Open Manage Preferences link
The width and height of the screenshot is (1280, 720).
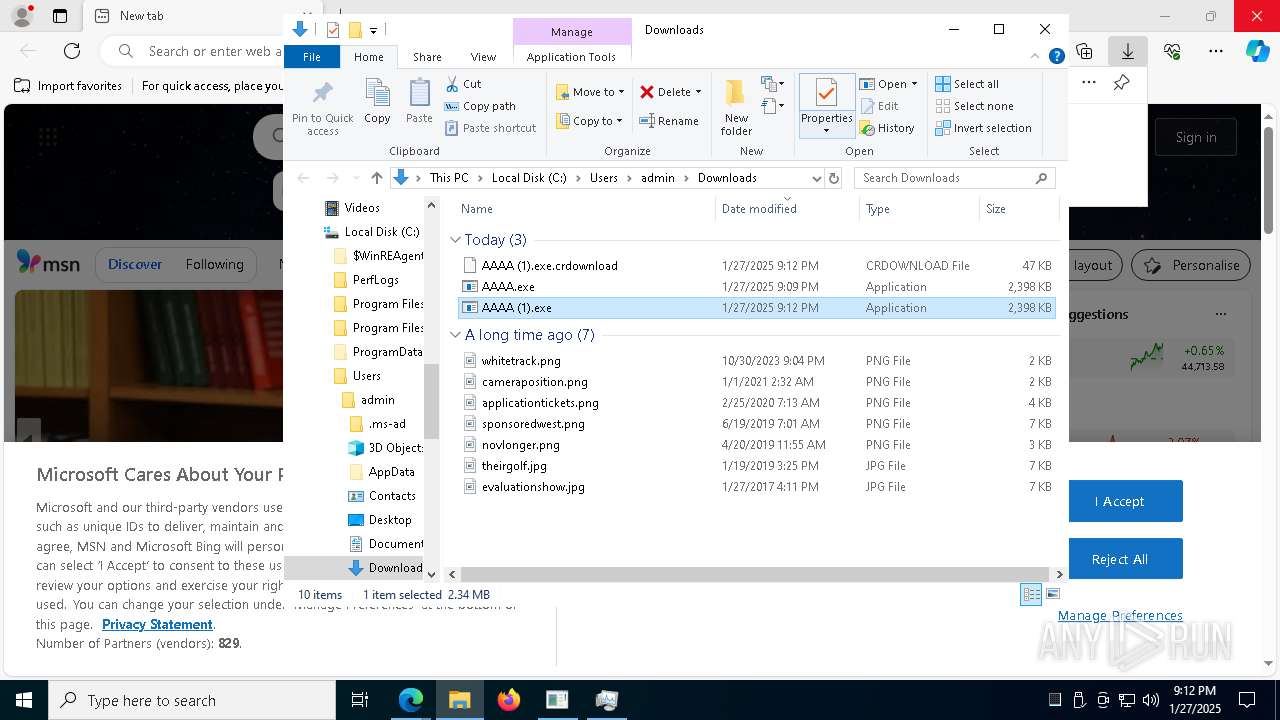[1120, 615]
